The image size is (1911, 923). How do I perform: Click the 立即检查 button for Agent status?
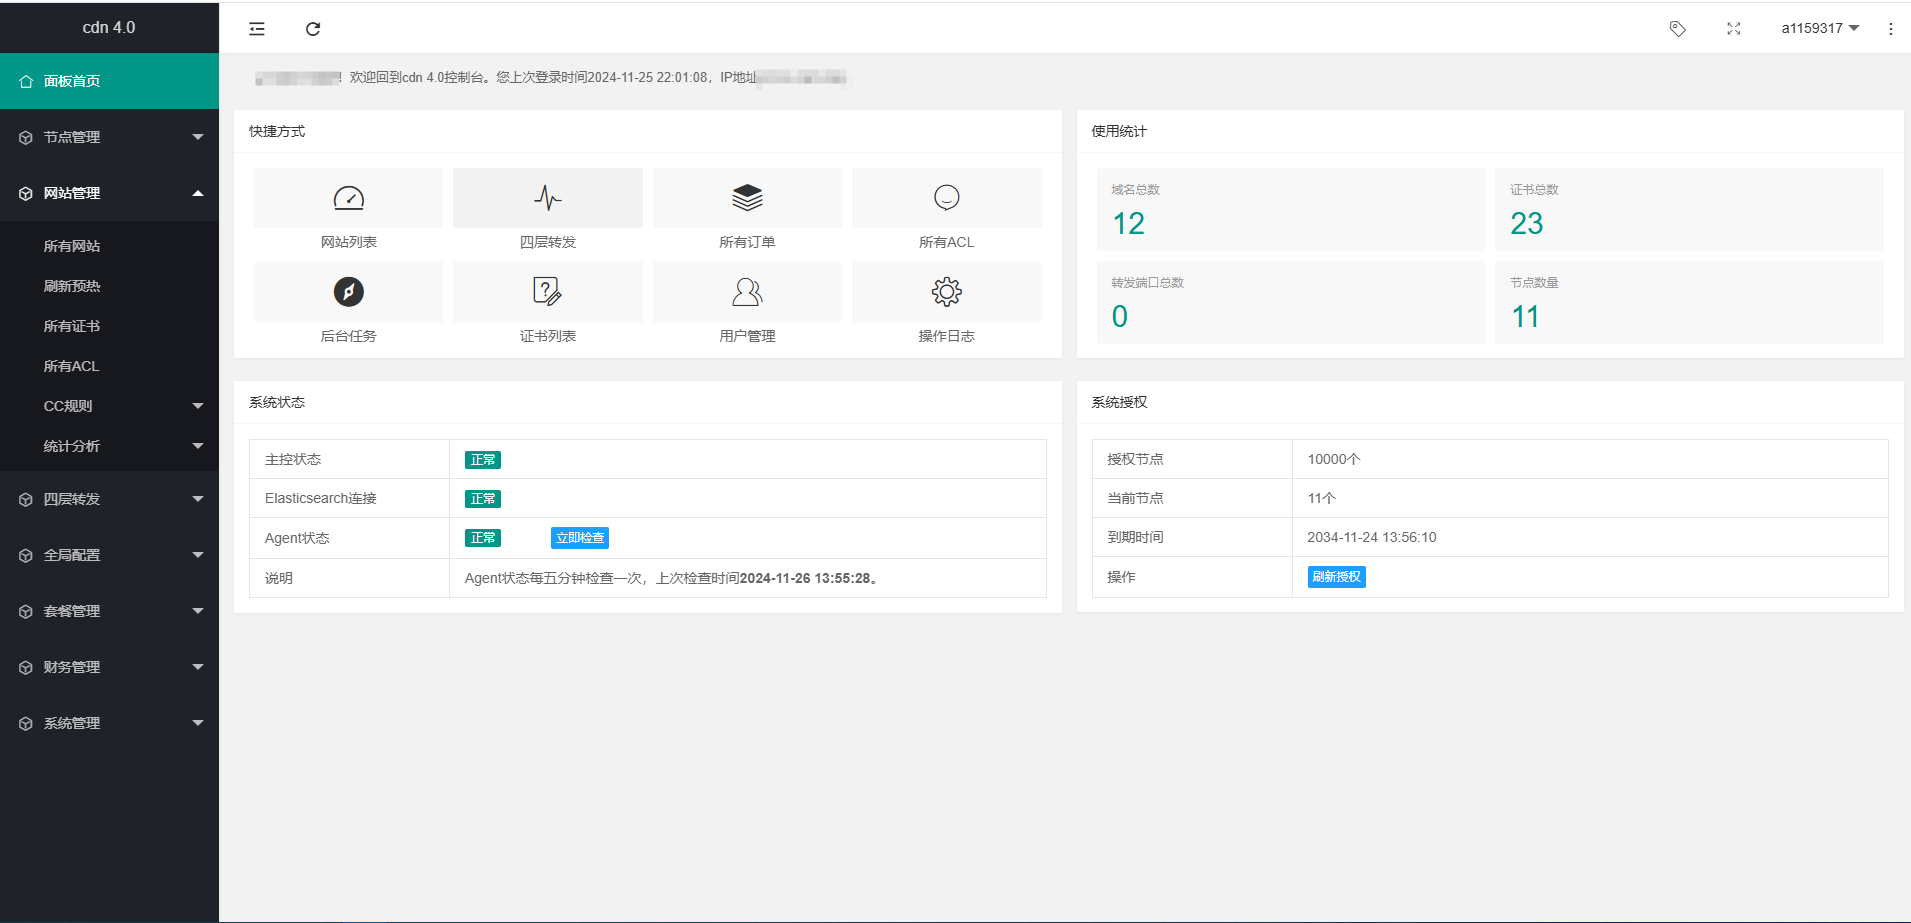(579, 538)
